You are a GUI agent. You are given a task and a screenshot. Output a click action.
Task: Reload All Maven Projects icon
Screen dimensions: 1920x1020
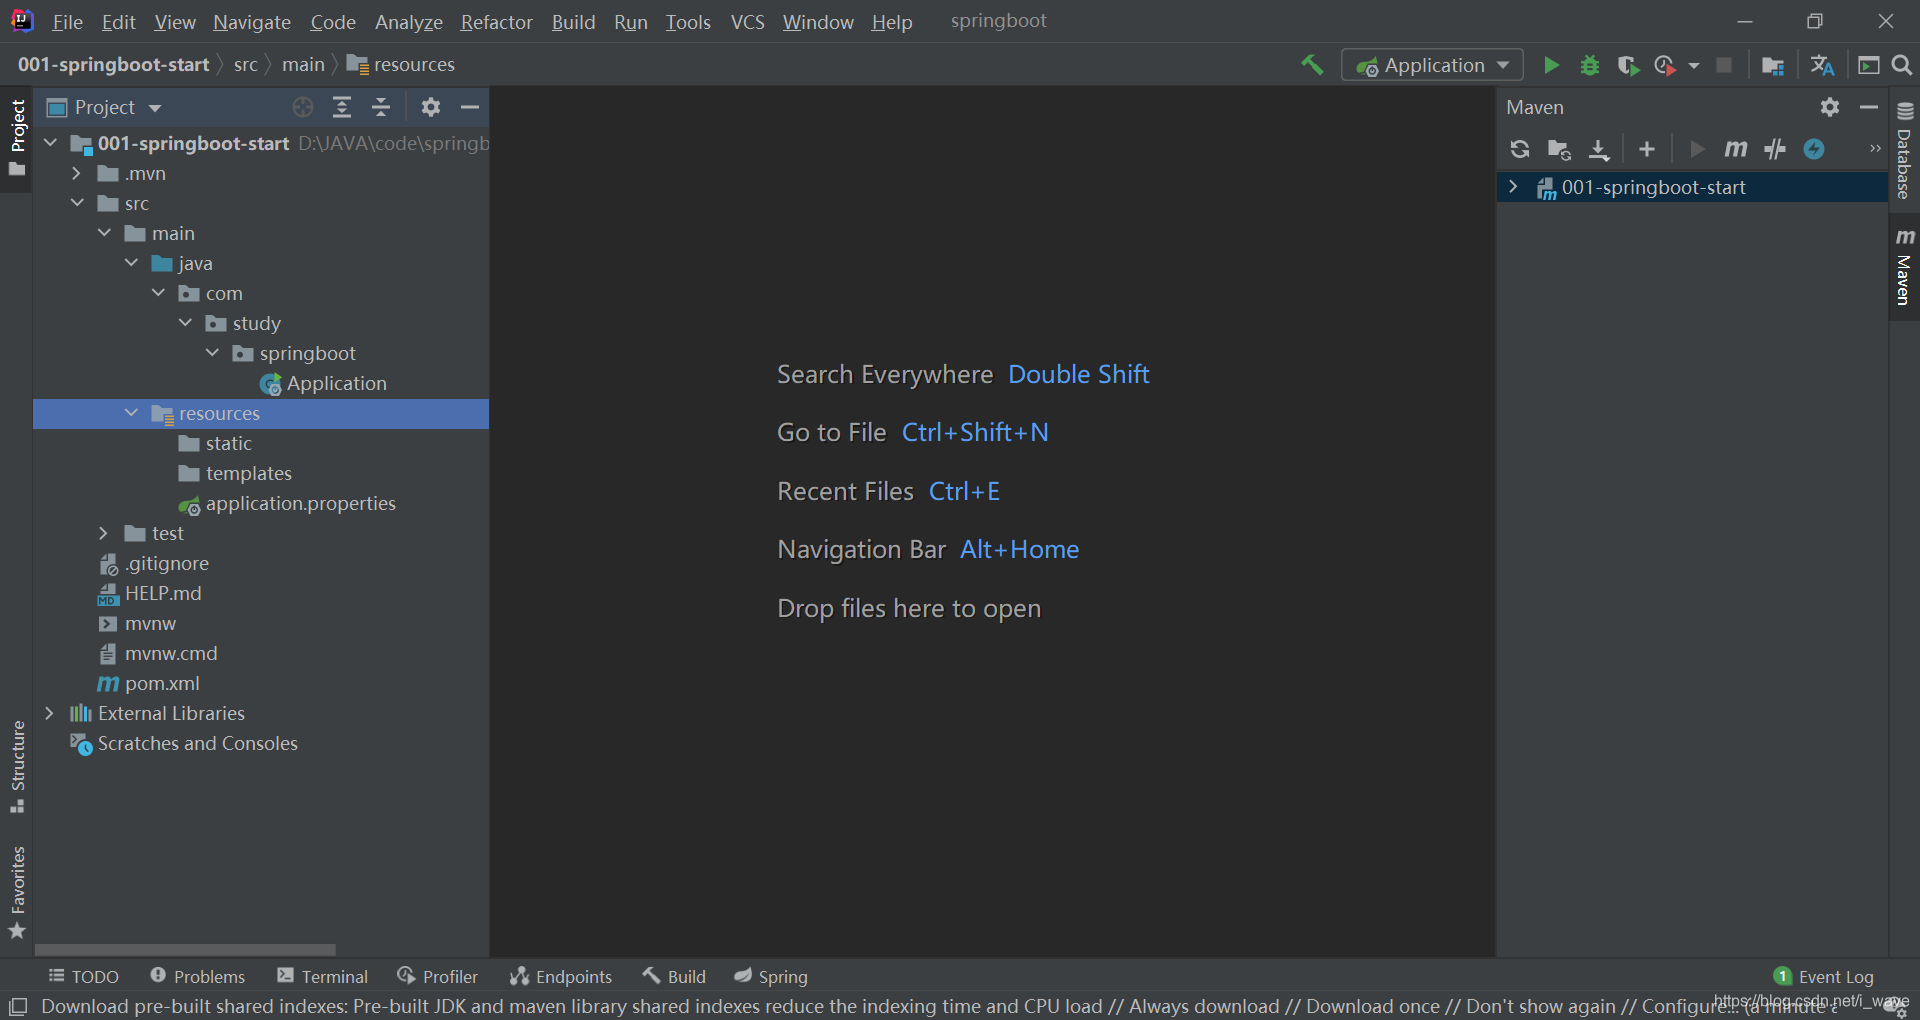(x=1520, y=149)
